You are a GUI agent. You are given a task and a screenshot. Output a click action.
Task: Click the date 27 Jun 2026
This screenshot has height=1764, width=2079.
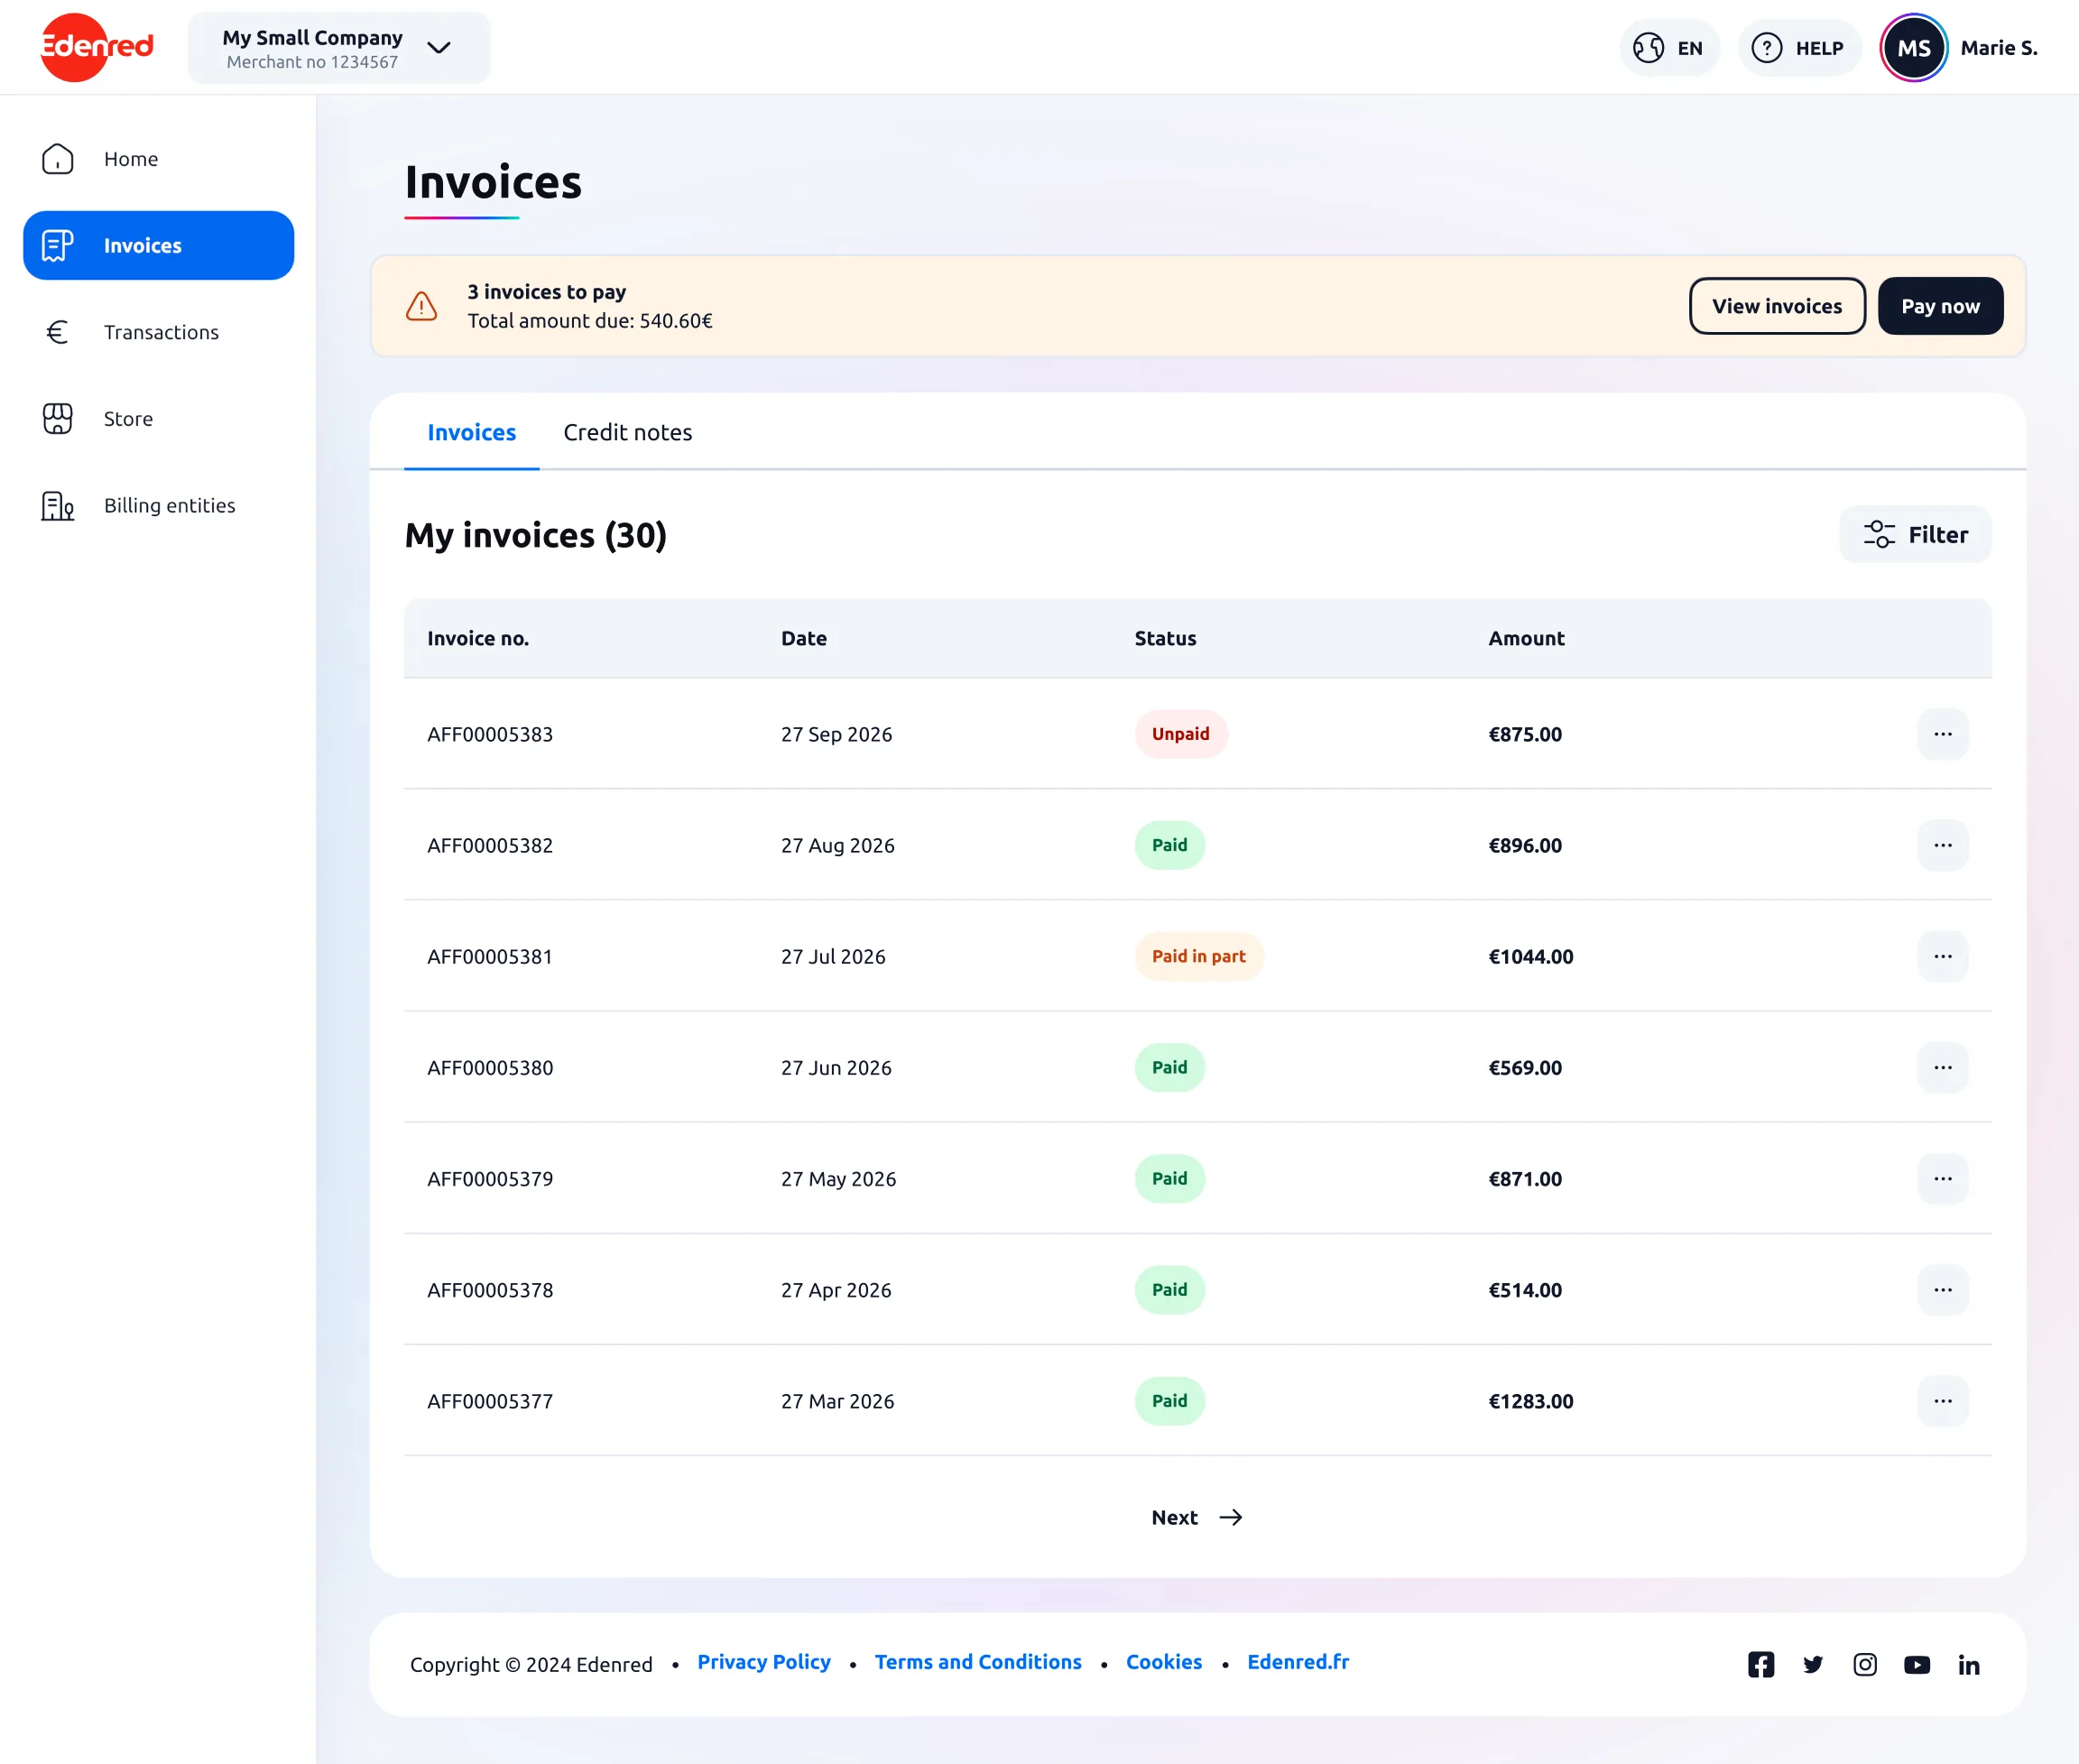[836, 1067]
